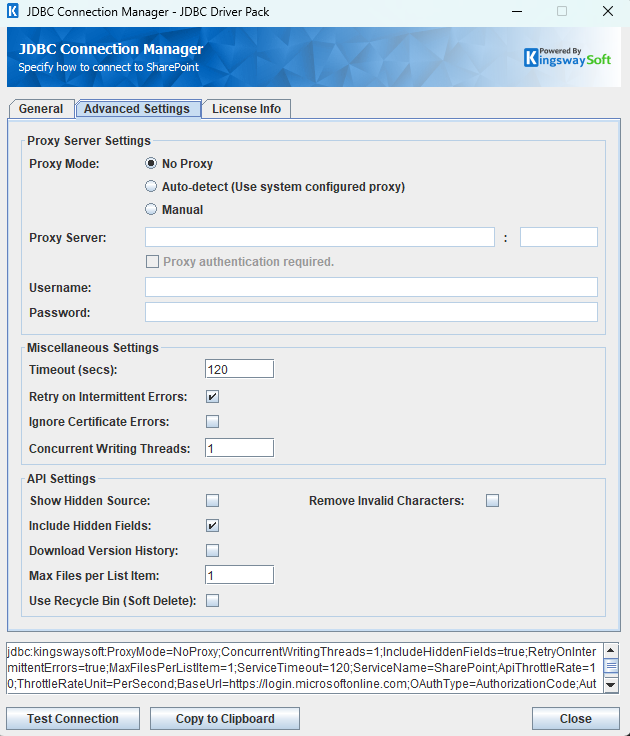Viewport: 630px width, 736px height.
Task: Minimize the JDBC Connection Manager window
Action: 517,11
